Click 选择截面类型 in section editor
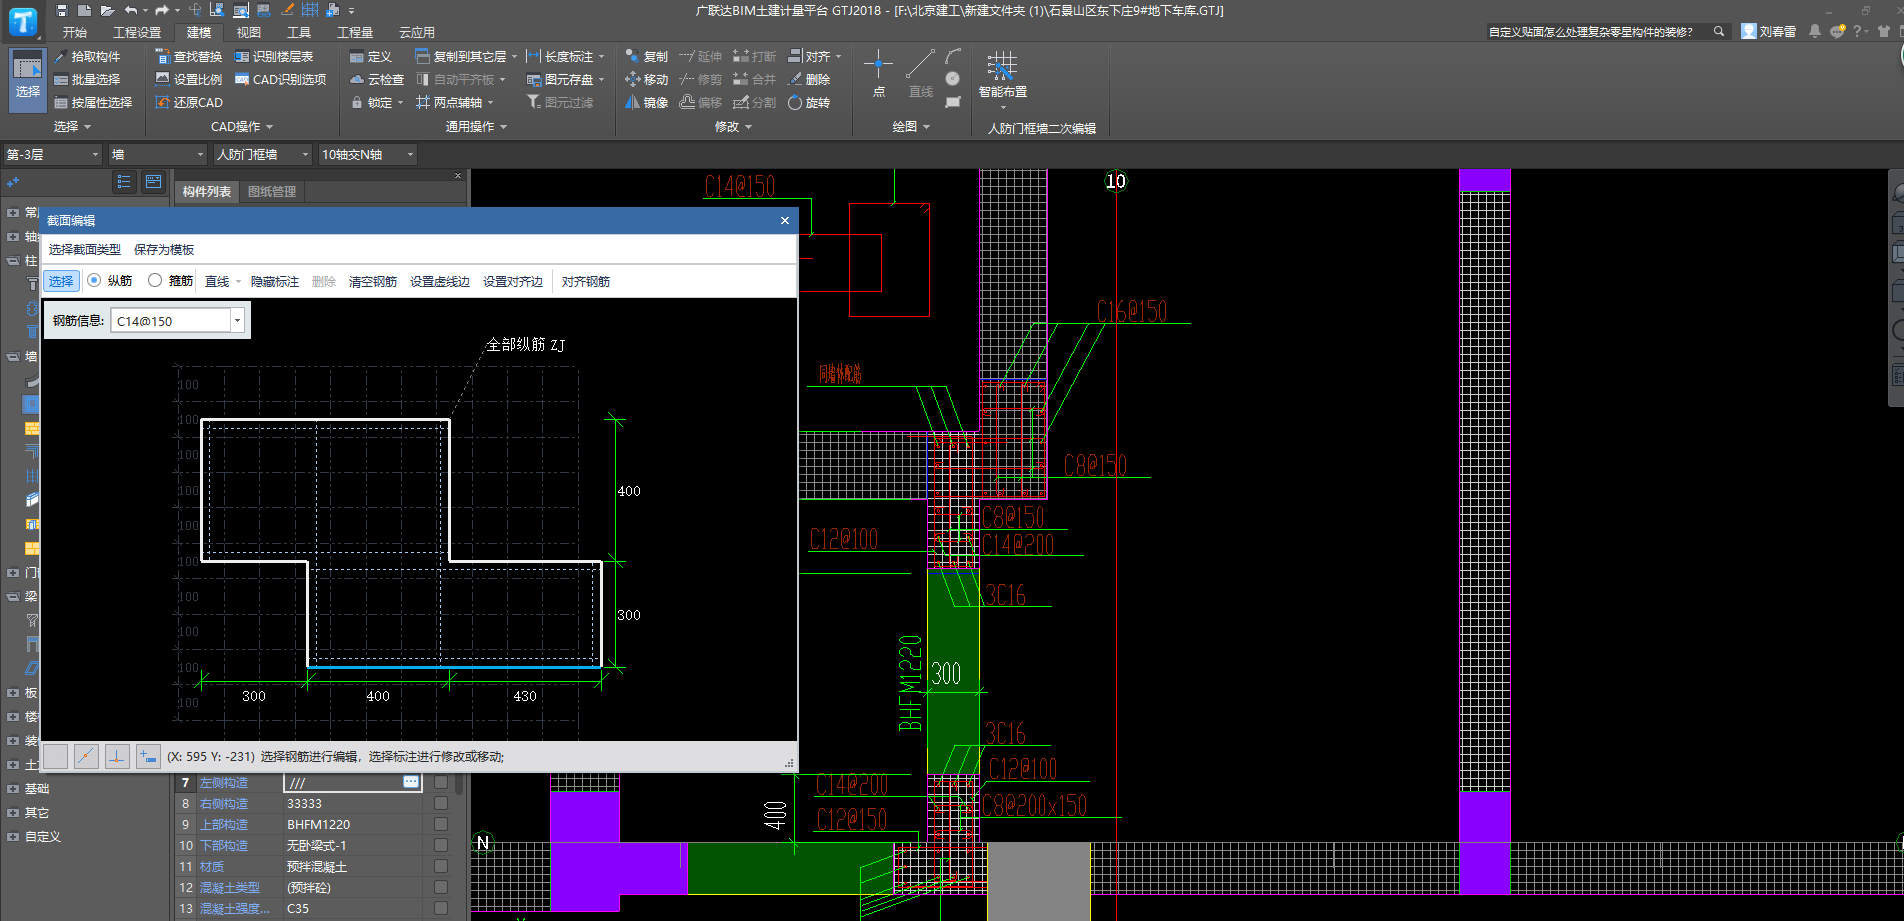 coord(85,250)
